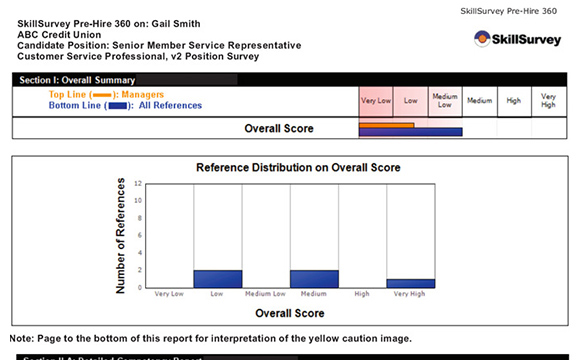Select the Medium Low rating header cell
580x360 pixels.
pos(445,101)
